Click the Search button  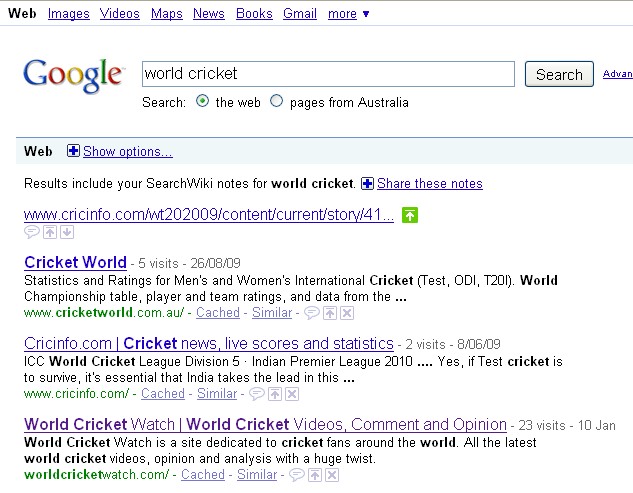tap(559, 74)
